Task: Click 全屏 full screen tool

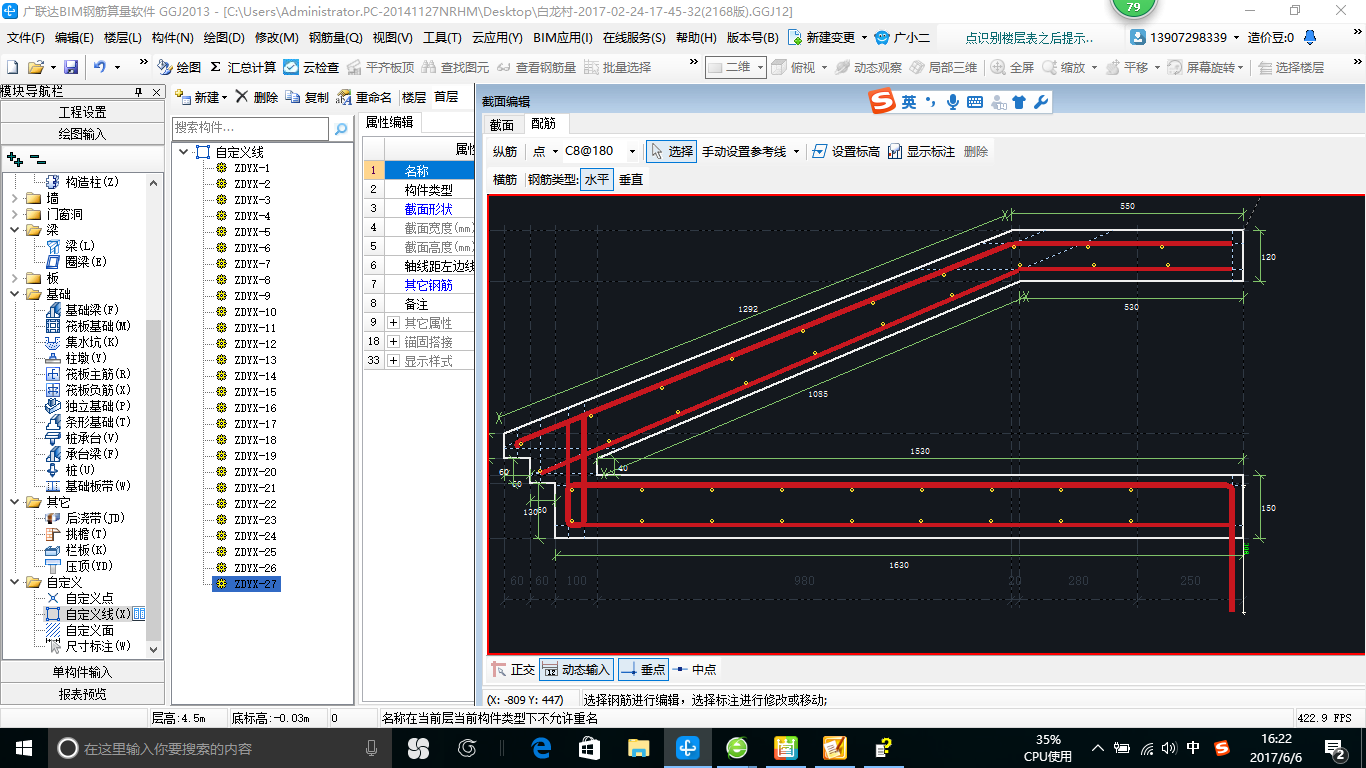Action: 1012,67
